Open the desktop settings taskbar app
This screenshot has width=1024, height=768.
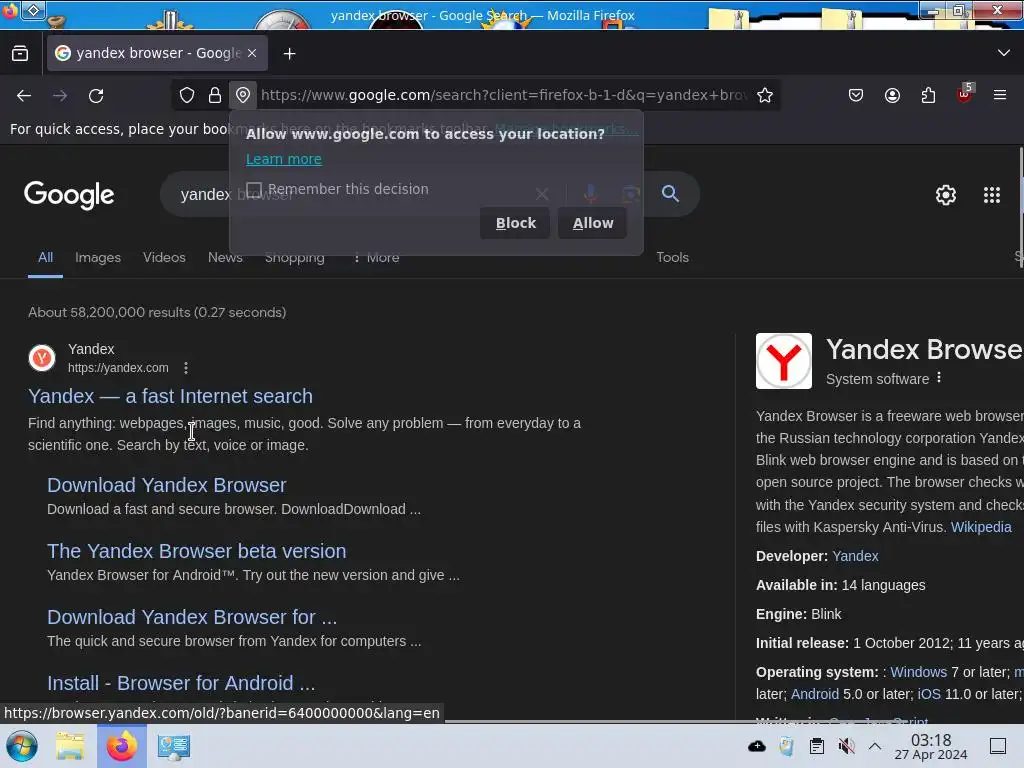tap(174, 746)
